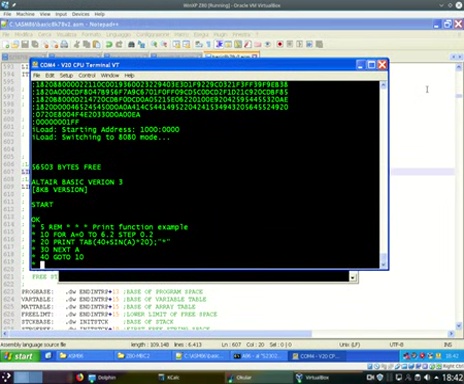Open the Edit menu in the terminal window

click(x=50, y=75)
